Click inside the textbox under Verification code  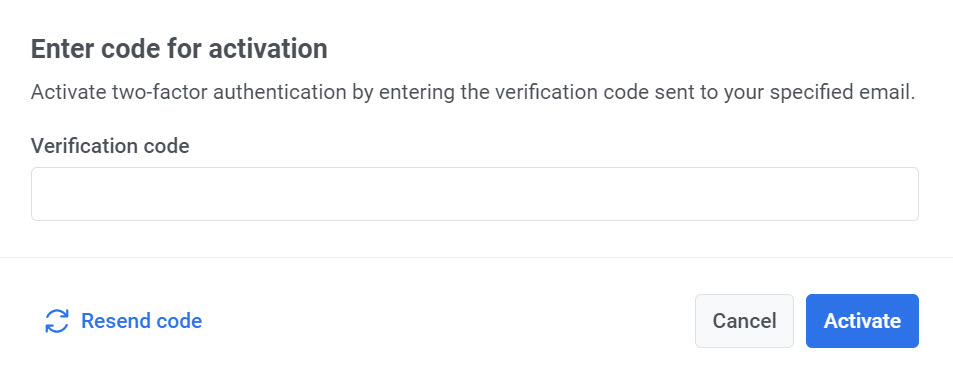tap(475, 194)
